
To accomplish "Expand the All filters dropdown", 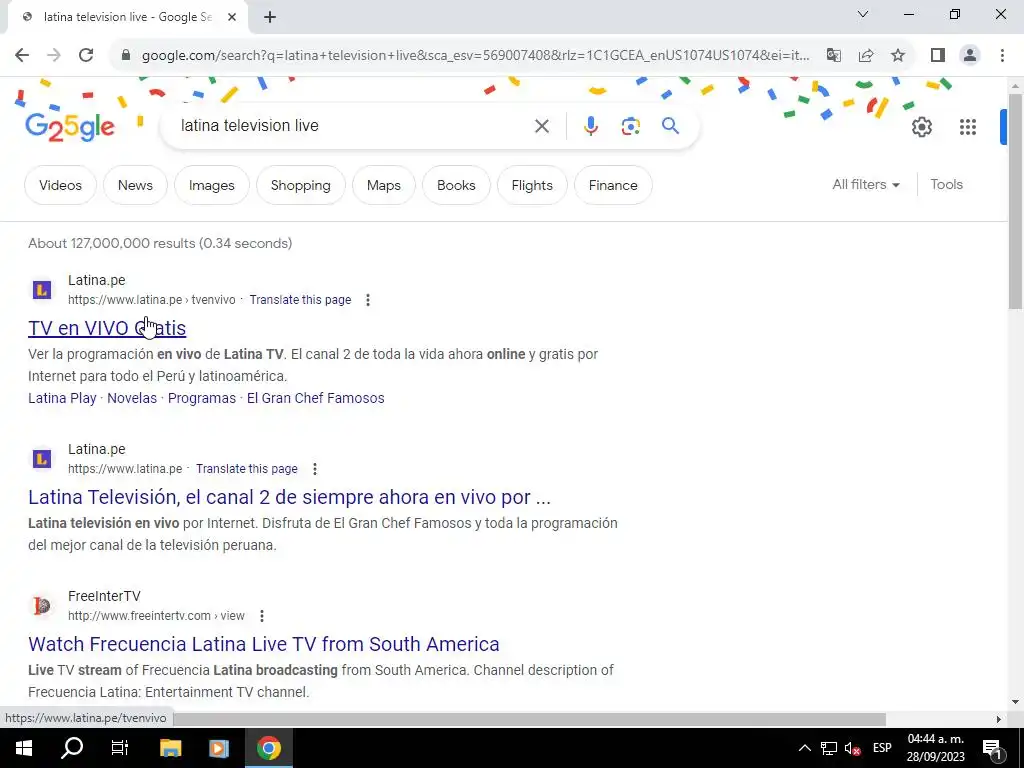I will [x=865, y=185].
